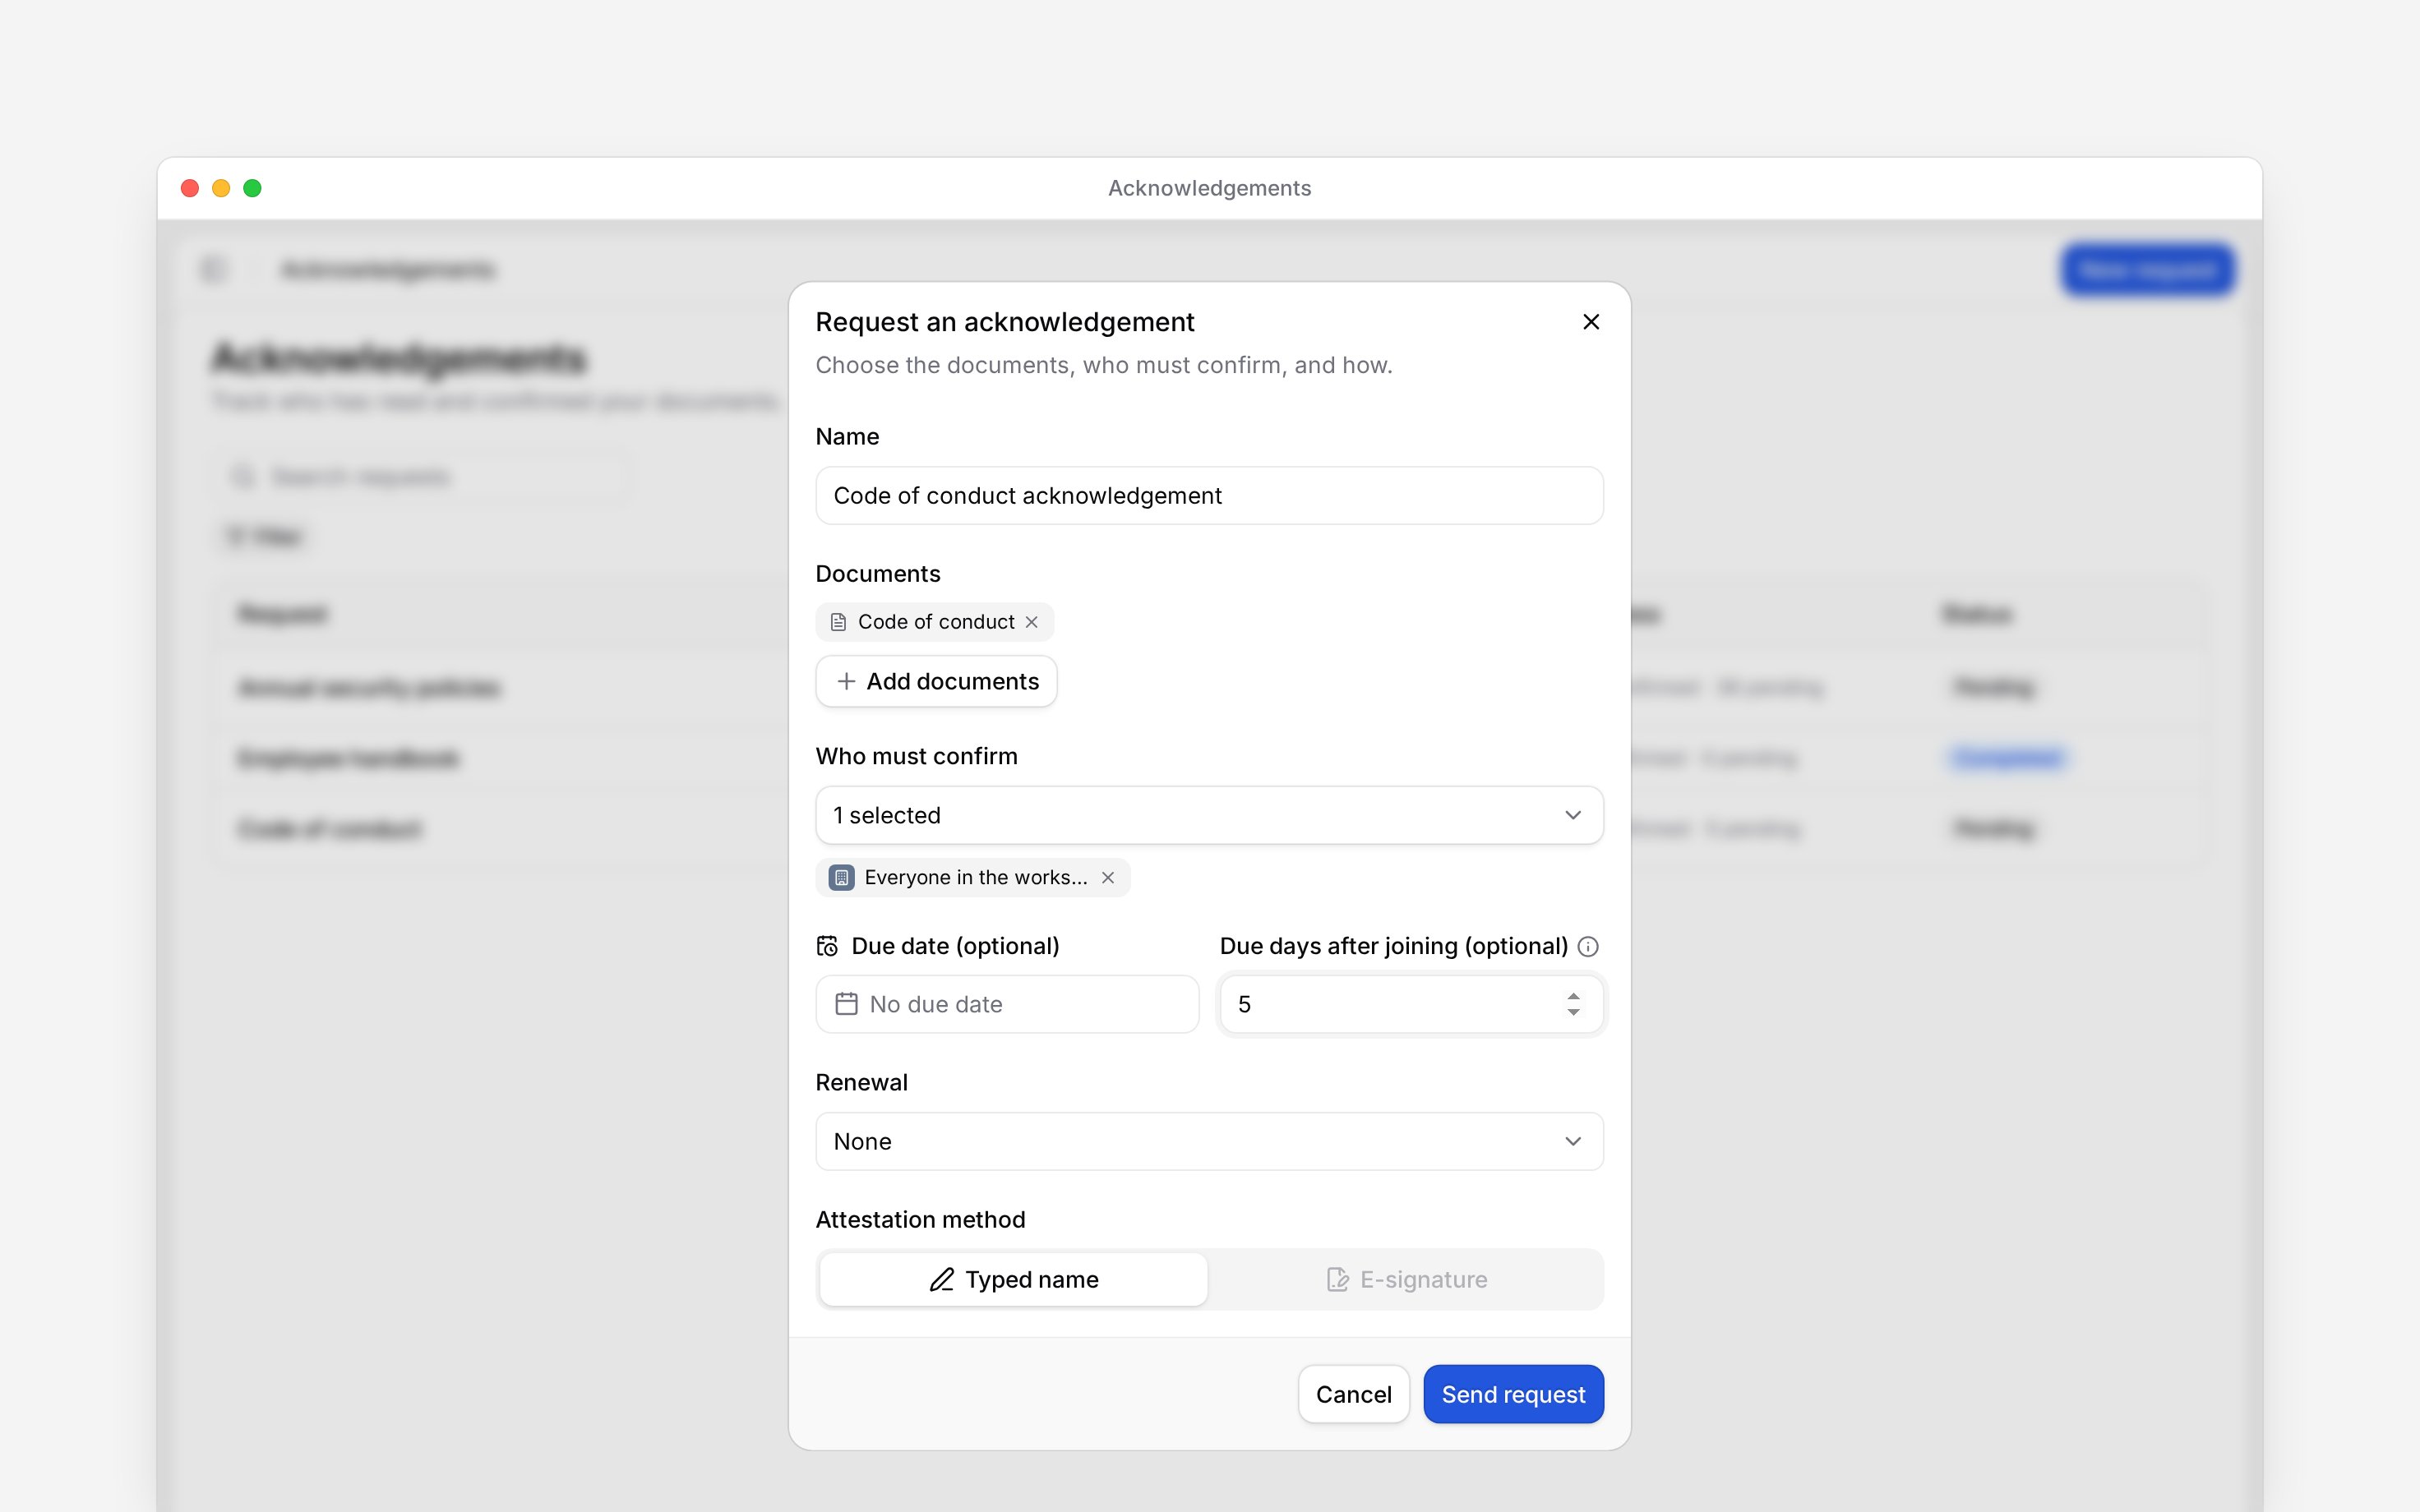Click the calendar icon in due date field
2420x1512 pixels.
[846, 1004]
